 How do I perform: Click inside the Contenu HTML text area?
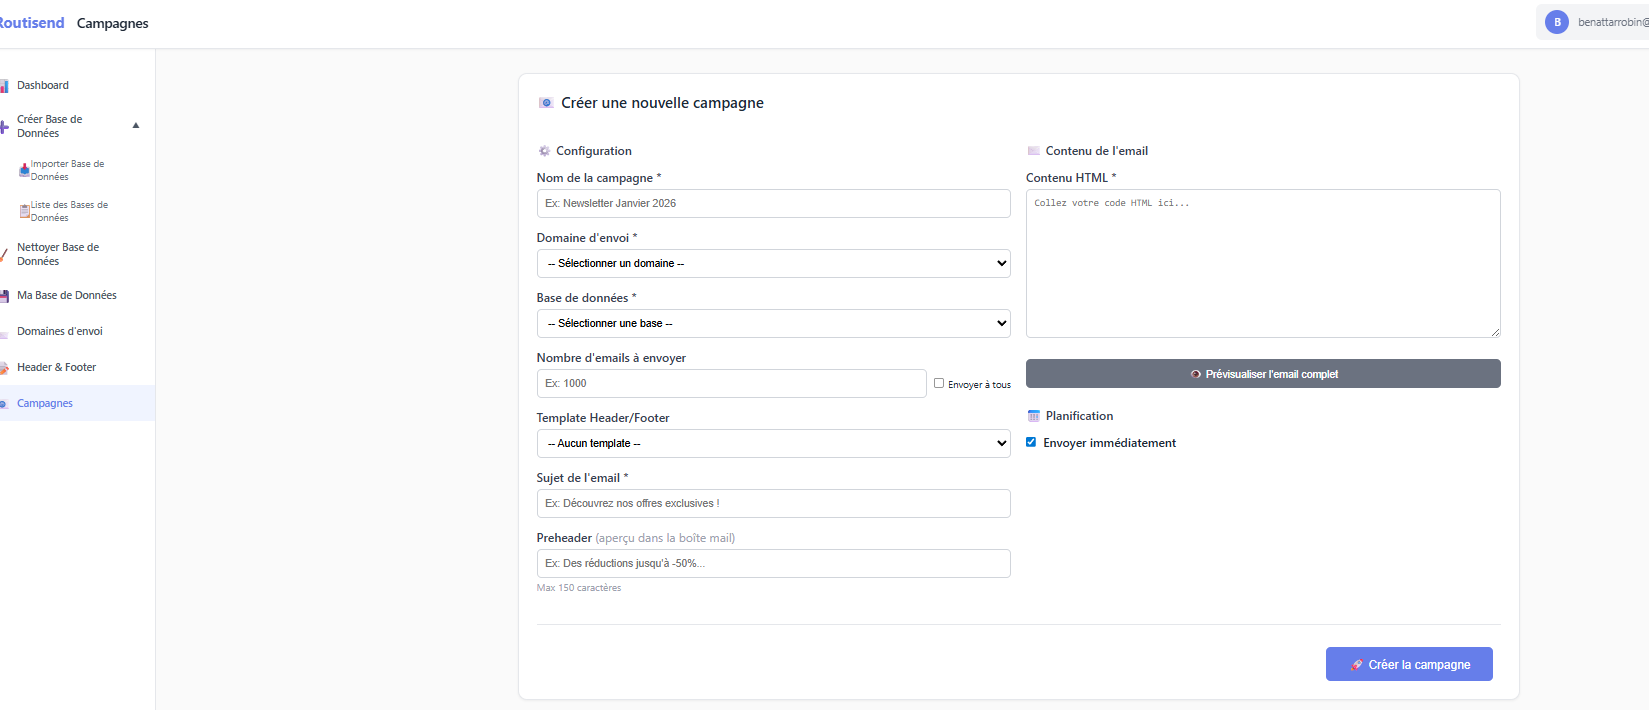(1262, 265)
